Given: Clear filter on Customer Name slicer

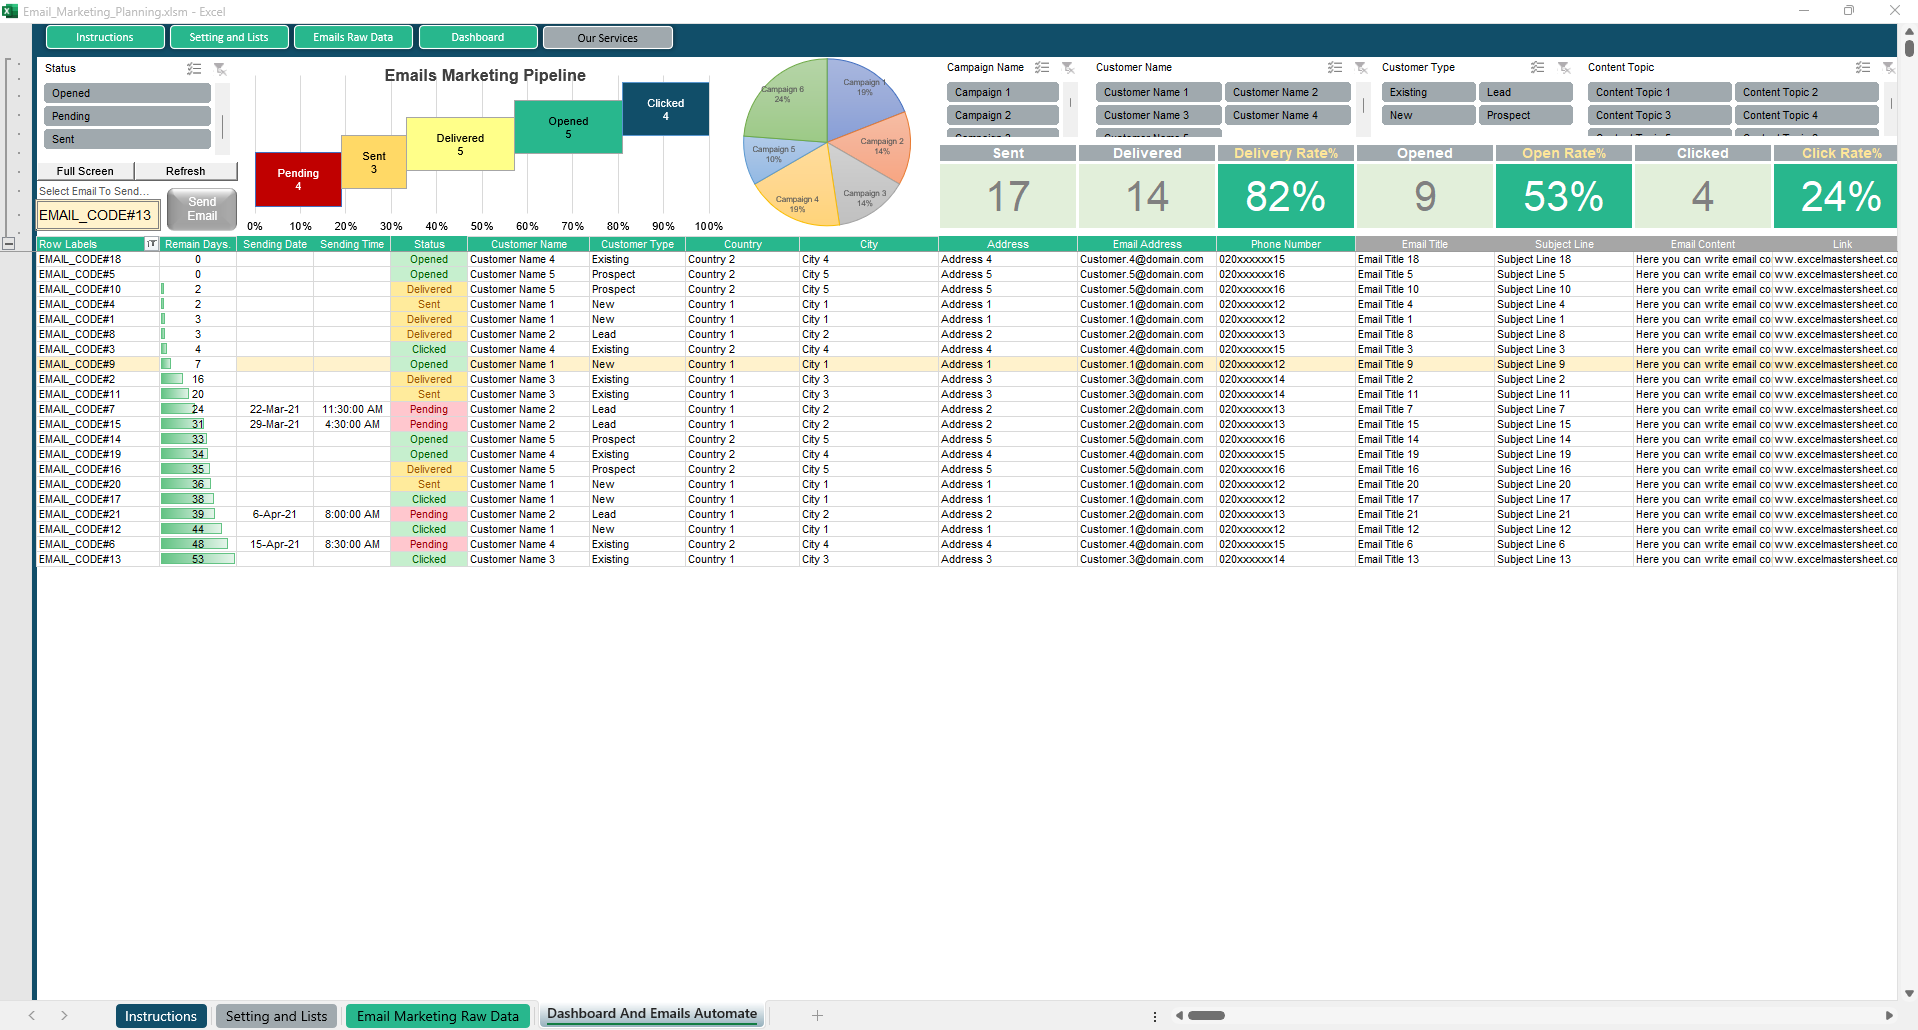Looking at the screenshot, I should (x=1361, y=68).
